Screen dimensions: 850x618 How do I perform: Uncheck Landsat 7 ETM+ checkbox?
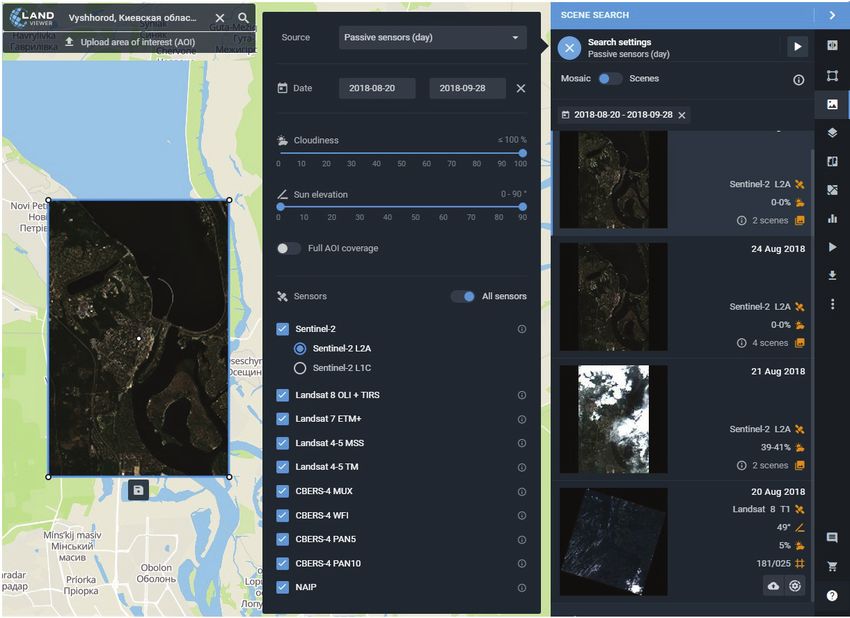(x=282, y=419)
